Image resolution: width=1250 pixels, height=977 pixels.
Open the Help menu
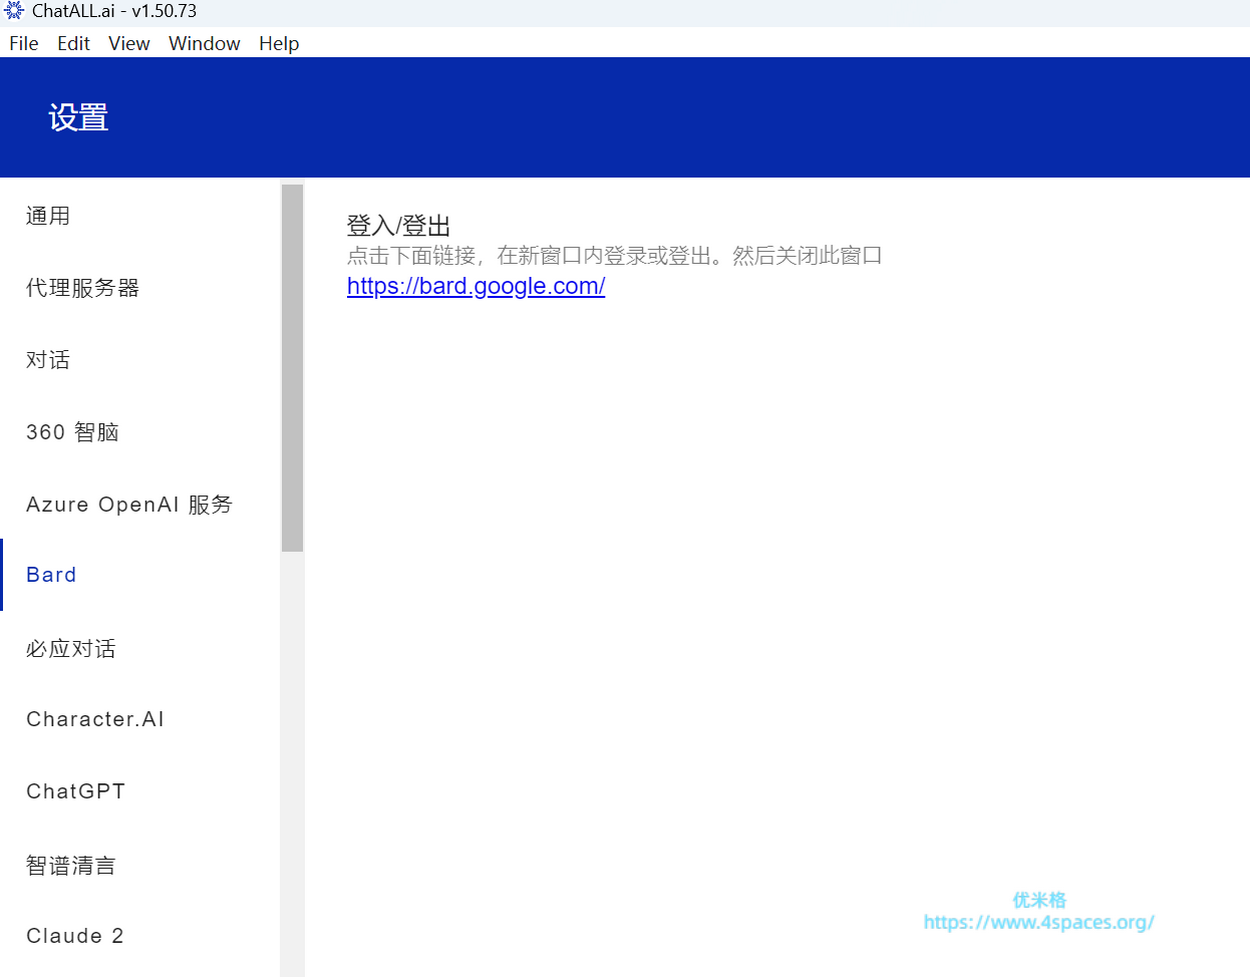pos(279,43)
